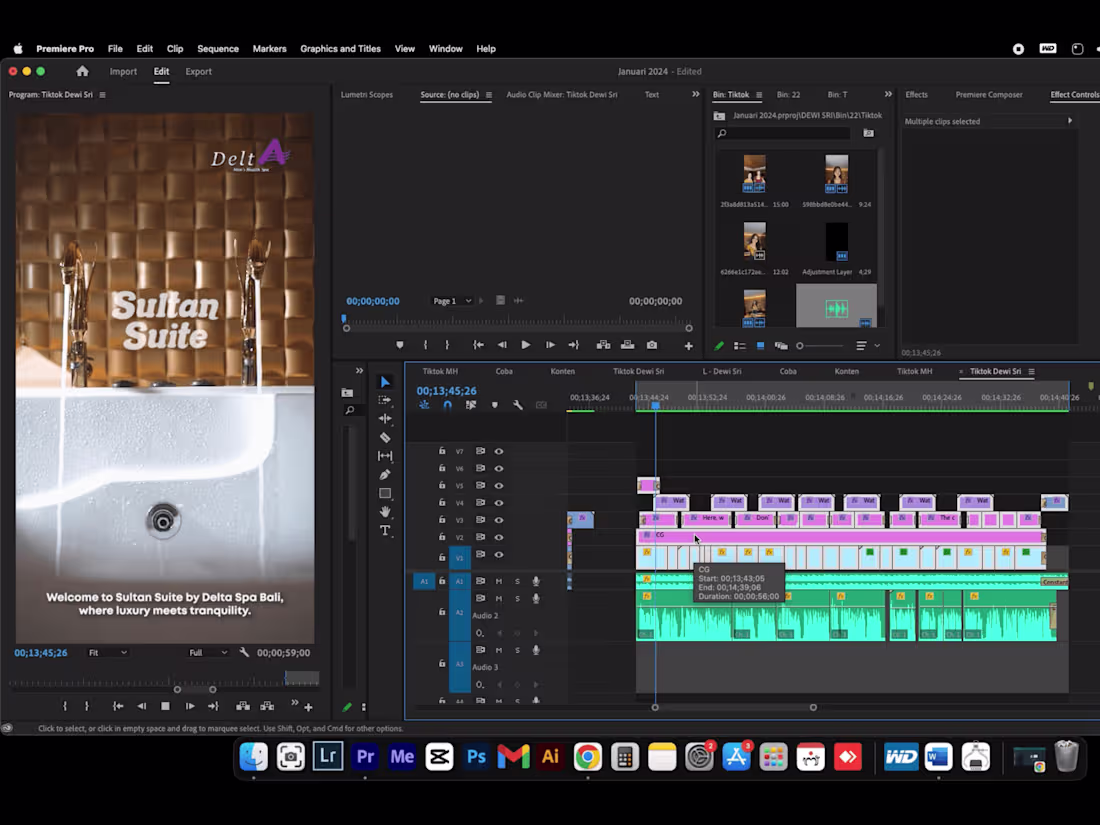Select the Adjustment Layer thumbnail in bin
The width and height of the screenshot is (1100, 825).
[836, 243]
